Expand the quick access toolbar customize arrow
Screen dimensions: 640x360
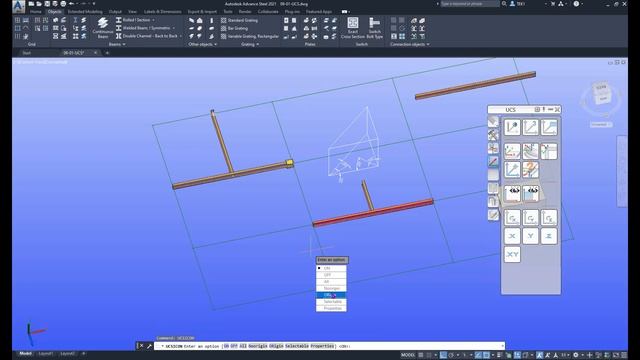pos(94,4)
